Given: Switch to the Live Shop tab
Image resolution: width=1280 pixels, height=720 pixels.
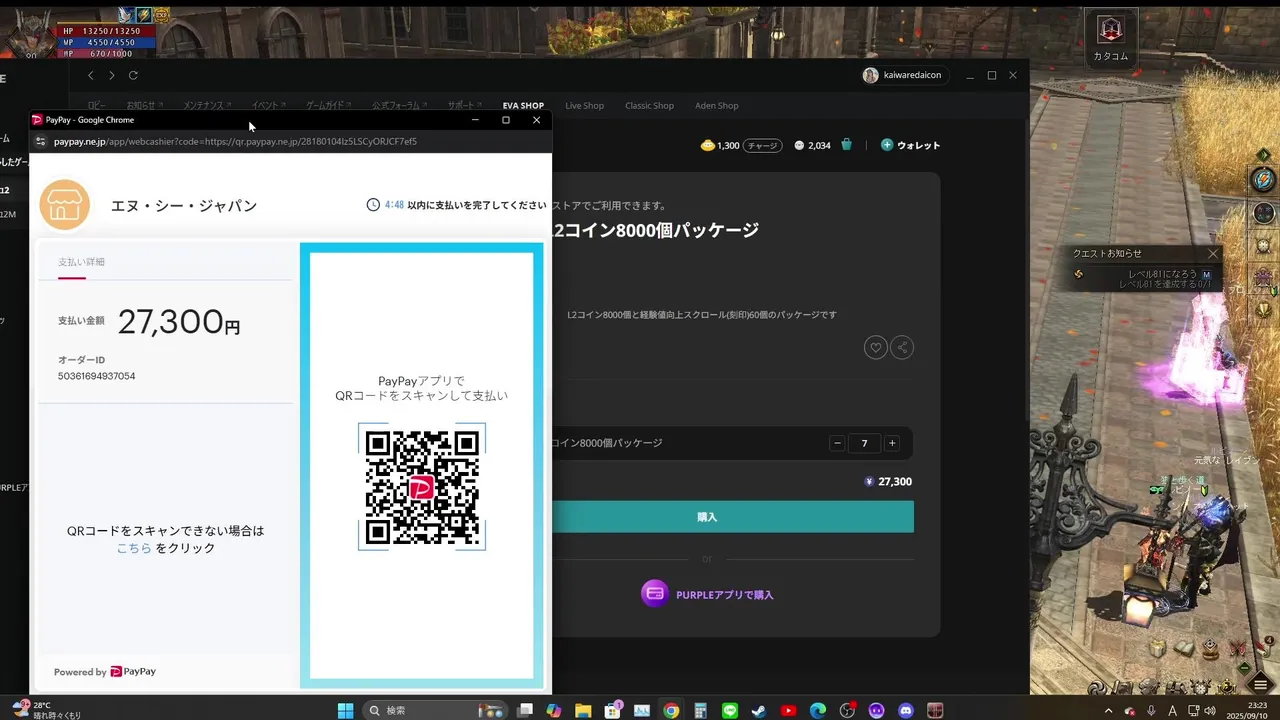Looking at the screenshot, I should pos(584,105).
